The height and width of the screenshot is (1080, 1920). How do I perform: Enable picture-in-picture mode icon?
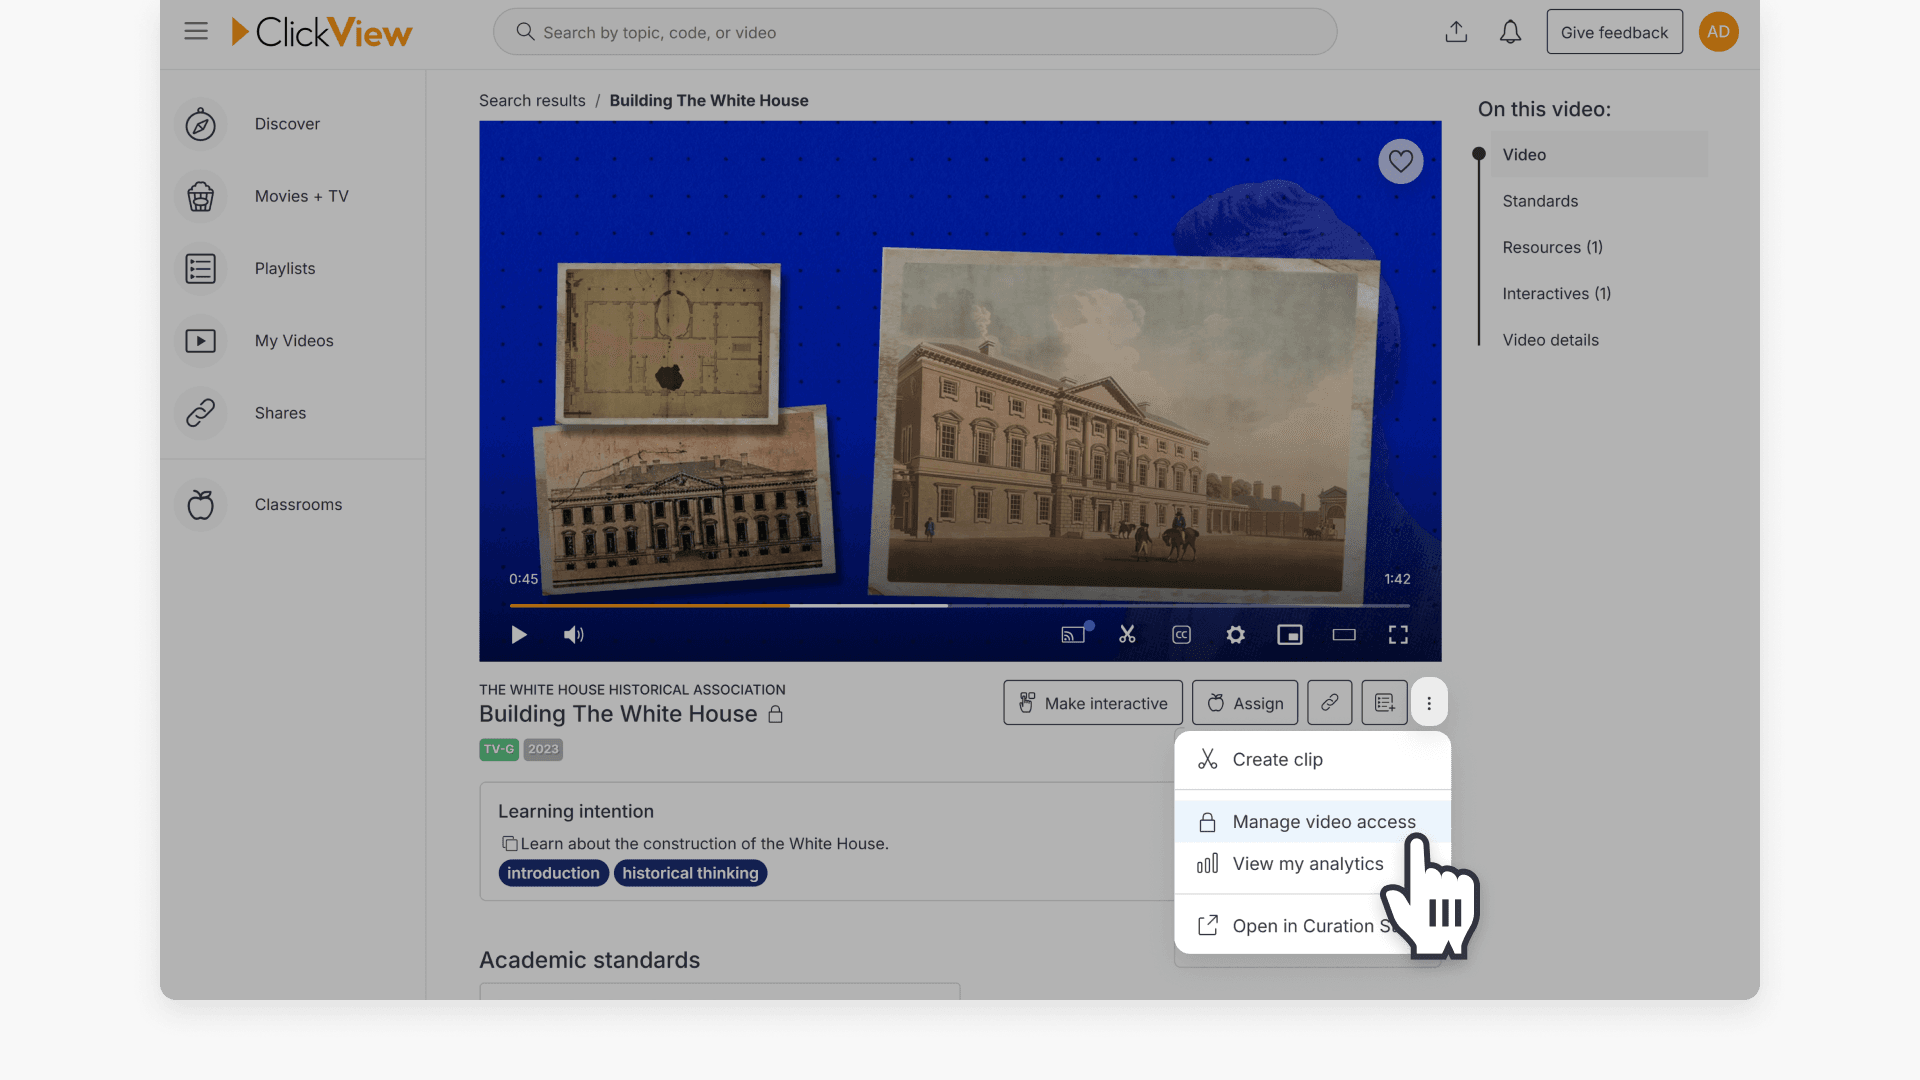[1290, 634]
